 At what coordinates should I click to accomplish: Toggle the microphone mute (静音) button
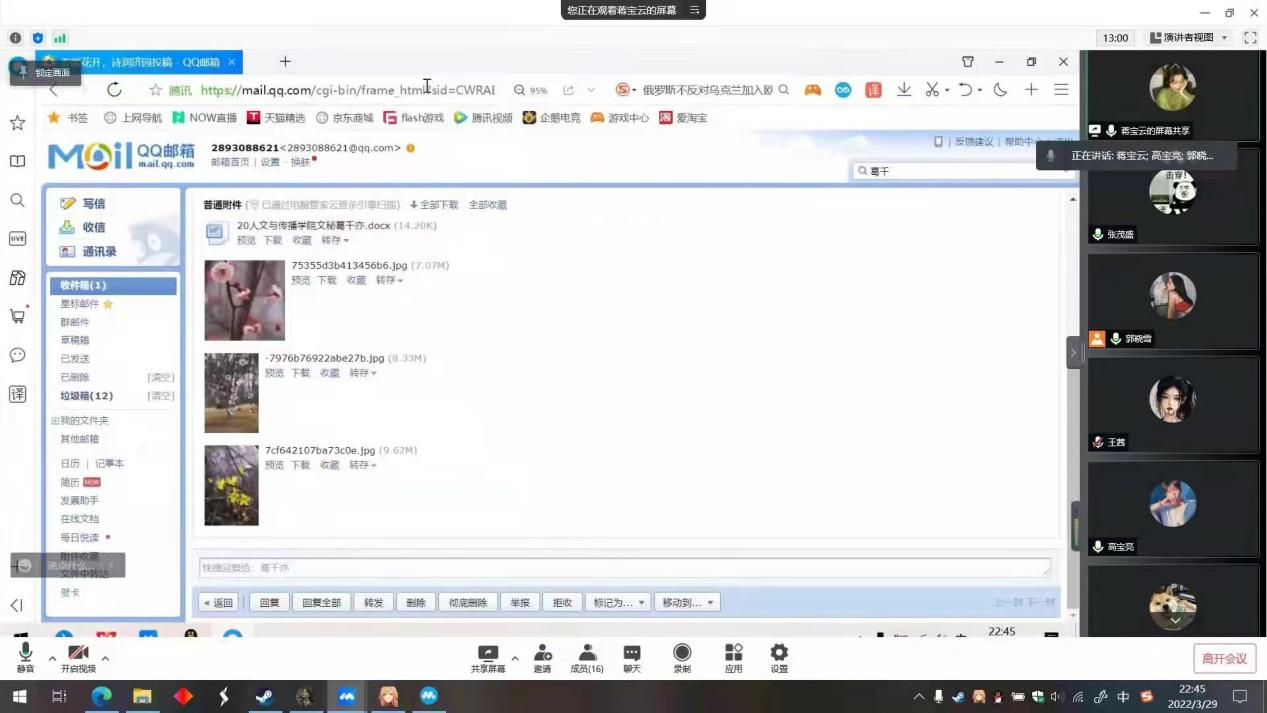25,658
